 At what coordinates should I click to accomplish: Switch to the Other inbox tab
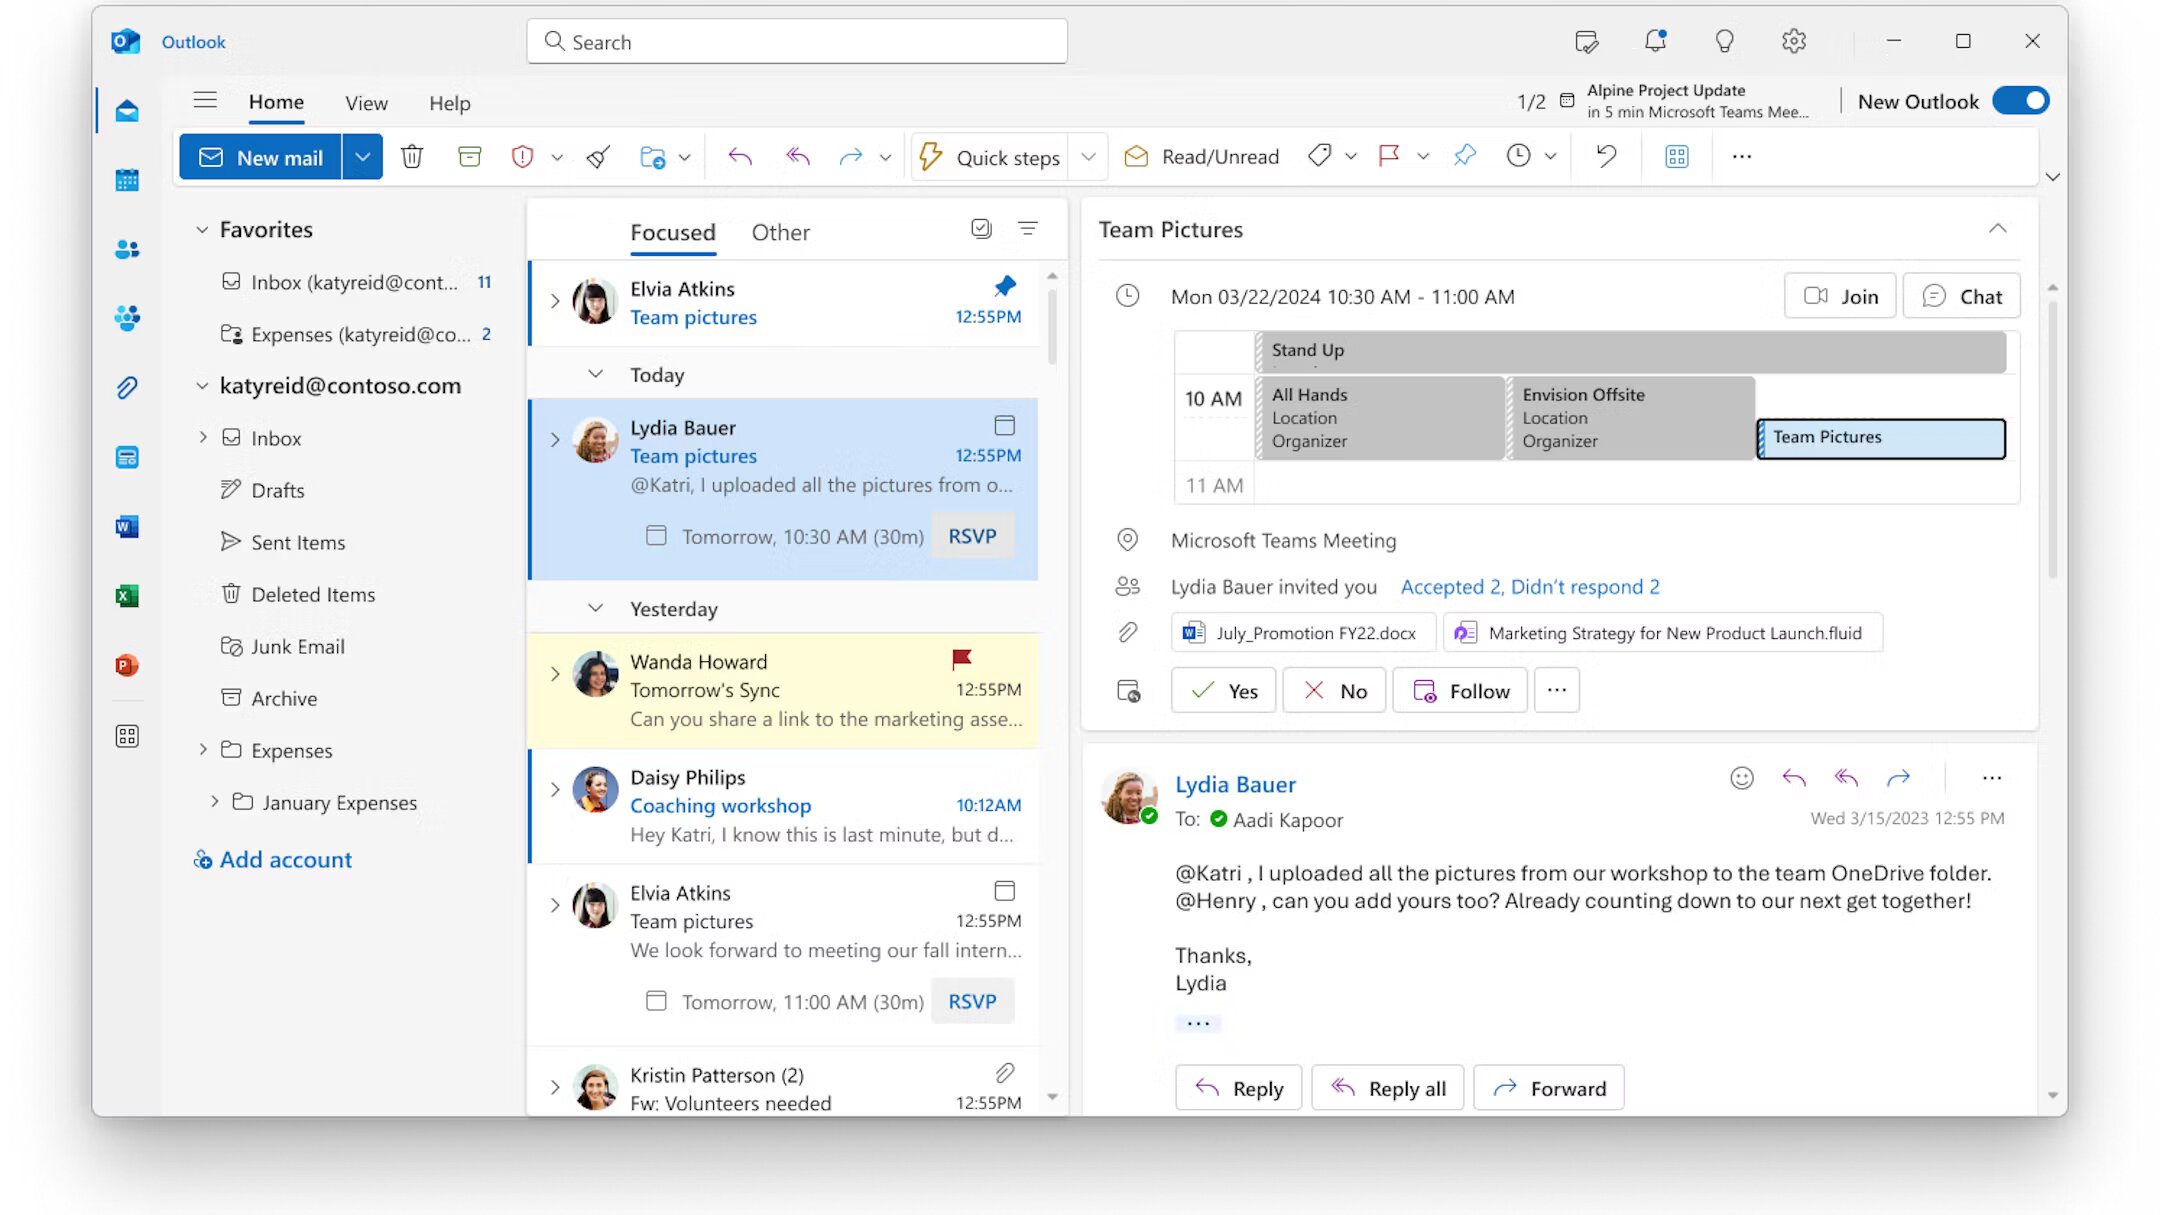[780, 232]
